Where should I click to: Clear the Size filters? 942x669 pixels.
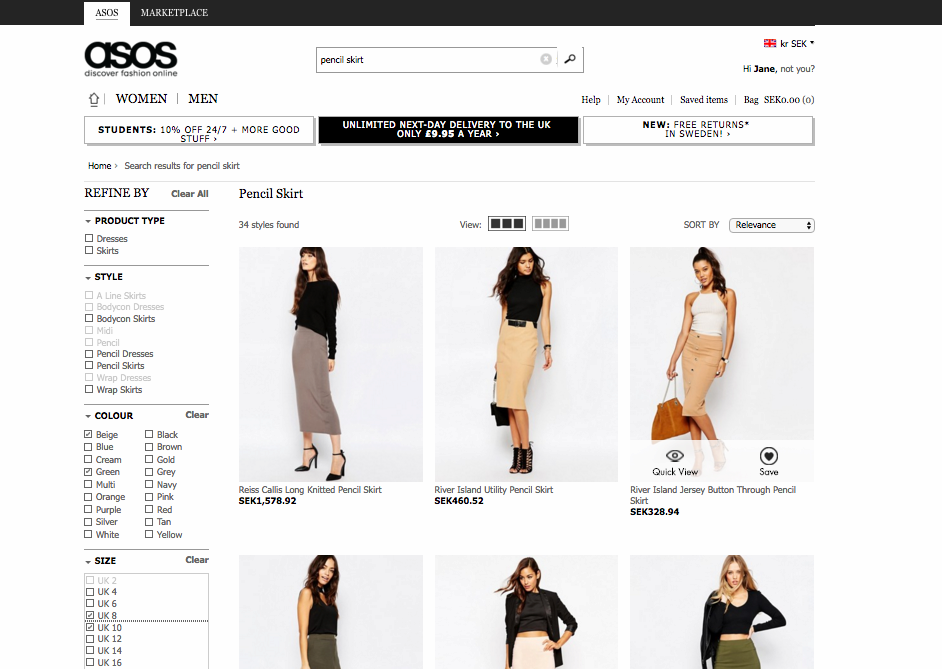[197, 560]
